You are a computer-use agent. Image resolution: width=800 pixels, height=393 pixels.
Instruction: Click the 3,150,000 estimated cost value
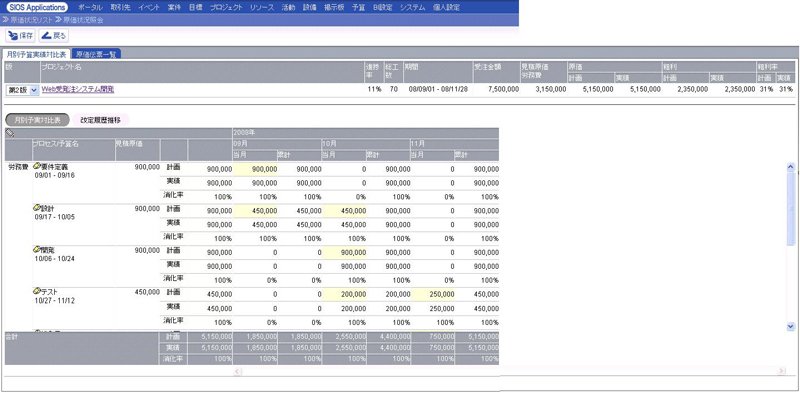tap(550, 89)
